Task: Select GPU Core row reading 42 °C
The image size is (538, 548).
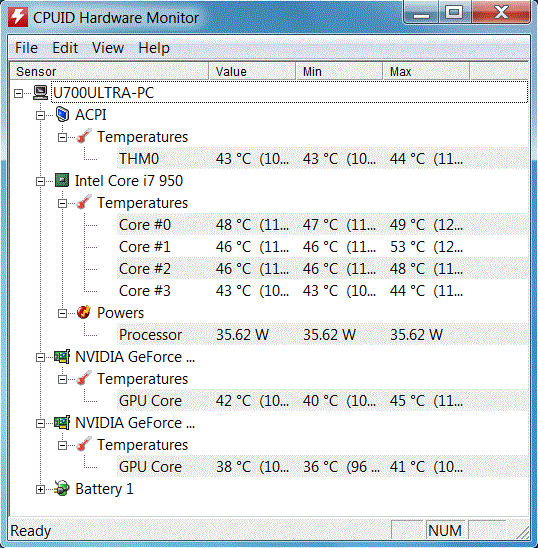Action: click(322, 401)
